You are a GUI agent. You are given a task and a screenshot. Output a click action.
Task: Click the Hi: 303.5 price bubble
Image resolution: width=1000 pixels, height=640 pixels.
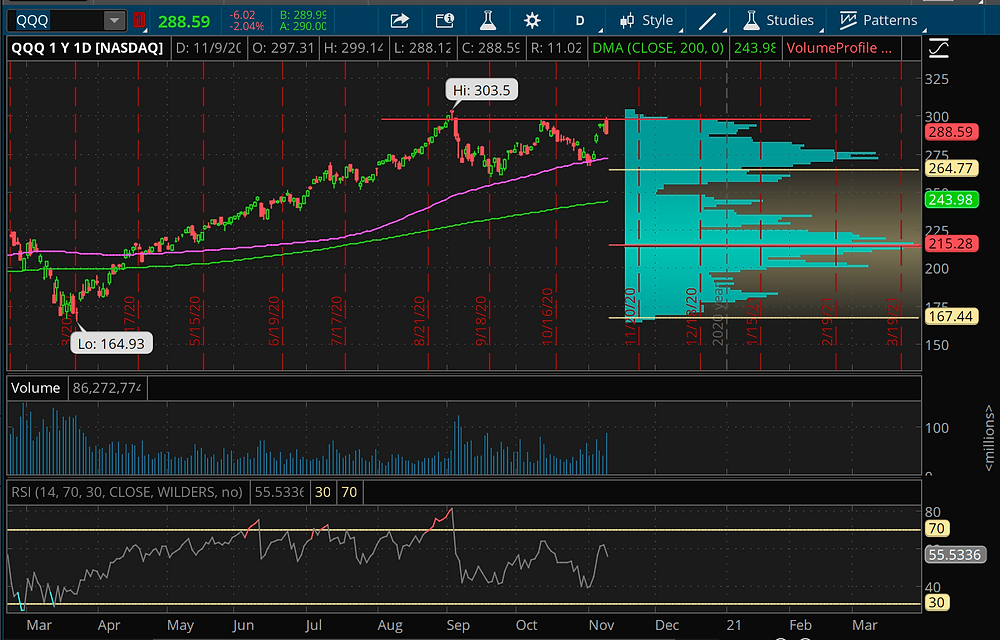coord(482,90)
